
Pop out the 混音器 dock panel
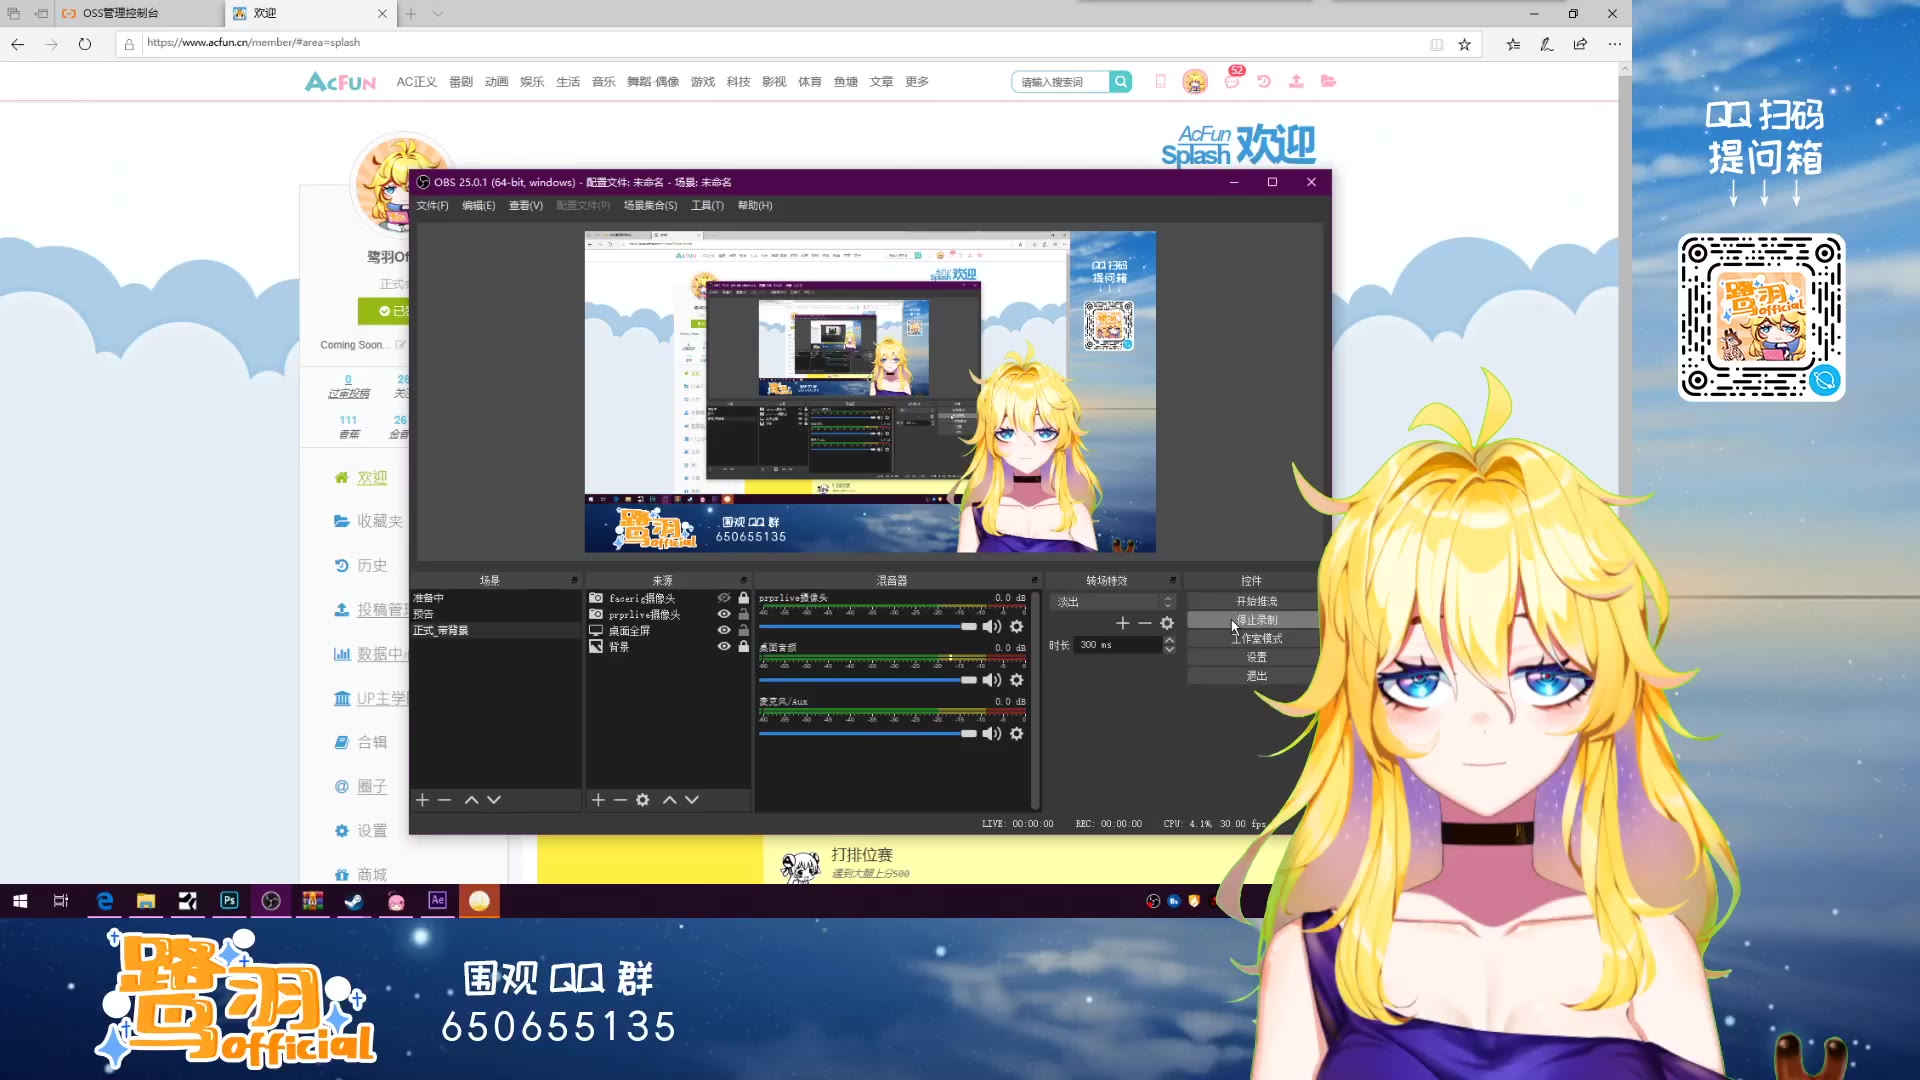click(x=1034, y=581)
